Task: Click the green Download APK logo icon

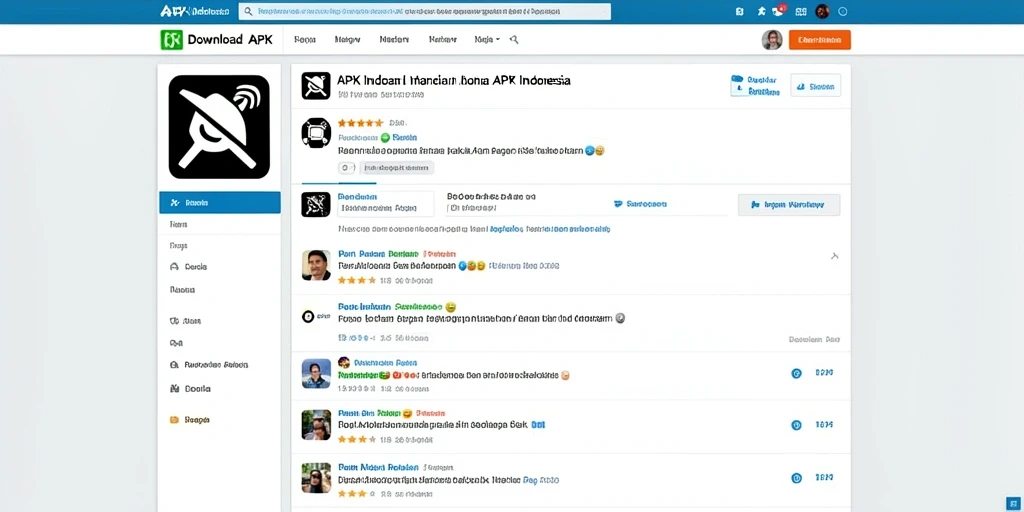Action: [171, 40]
